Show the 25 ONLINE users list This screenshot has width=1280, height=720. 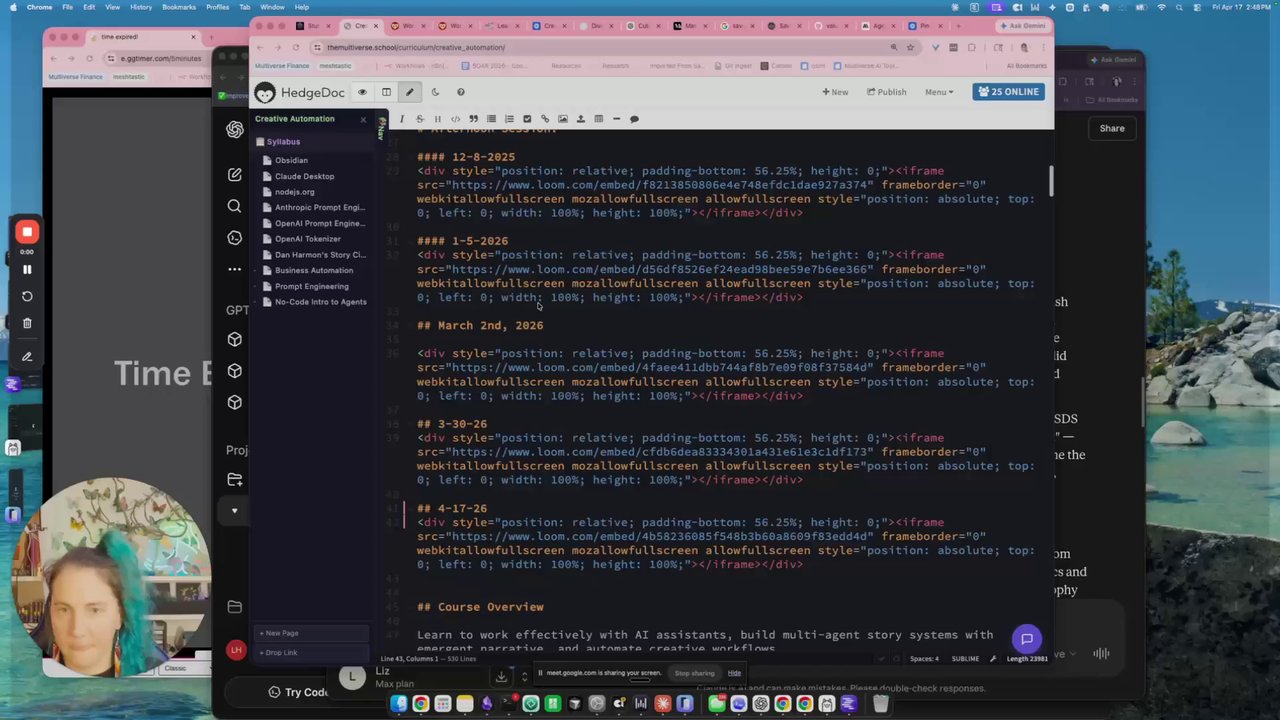tap(1009, 92)
